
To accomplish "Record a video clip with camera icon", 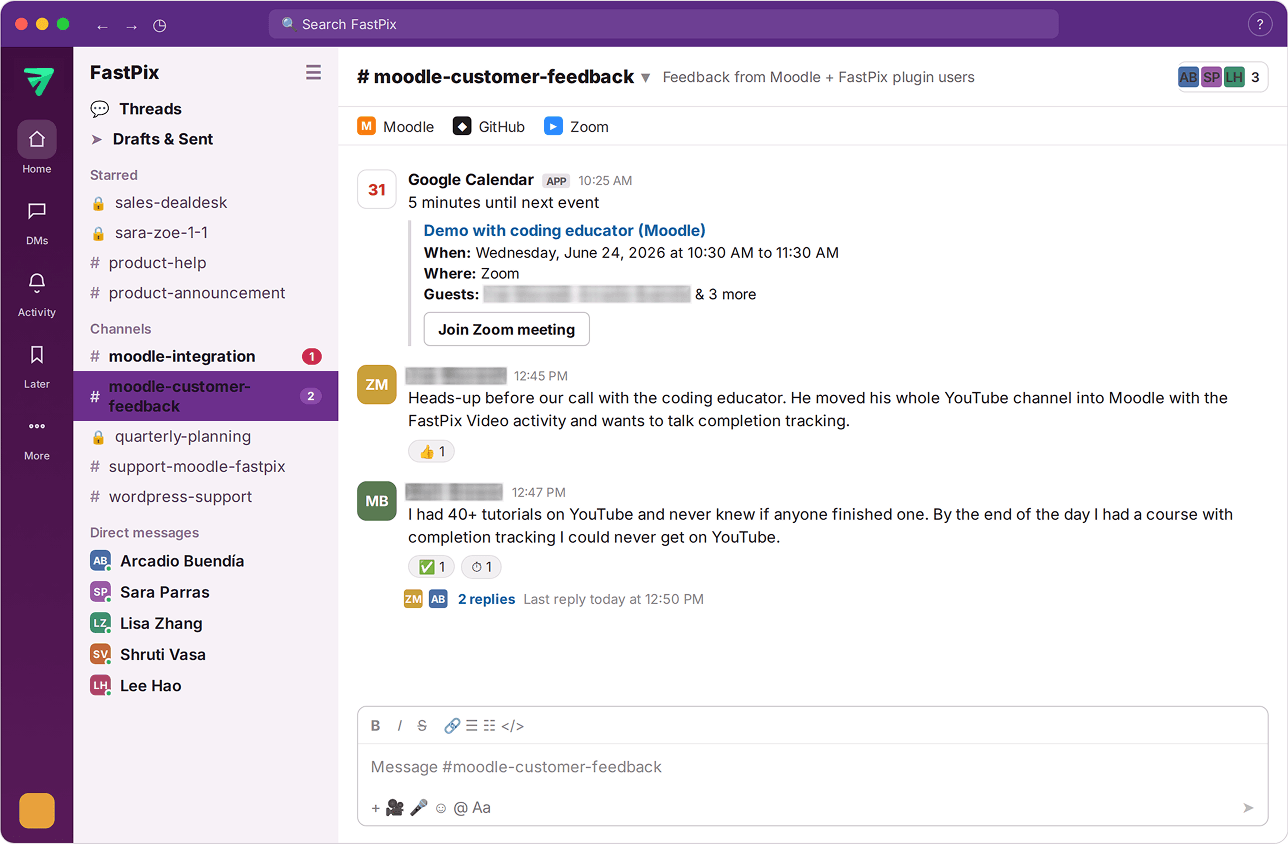I will point(395,808).
